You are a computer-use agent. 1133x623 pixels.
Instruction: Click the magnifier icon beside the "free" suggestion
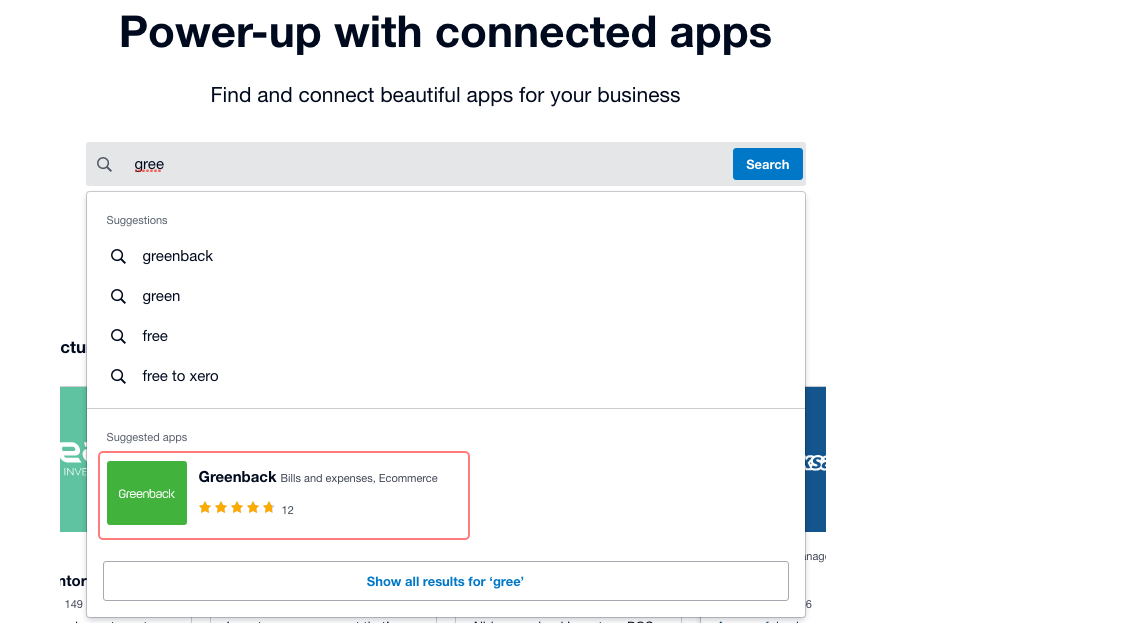118,337
